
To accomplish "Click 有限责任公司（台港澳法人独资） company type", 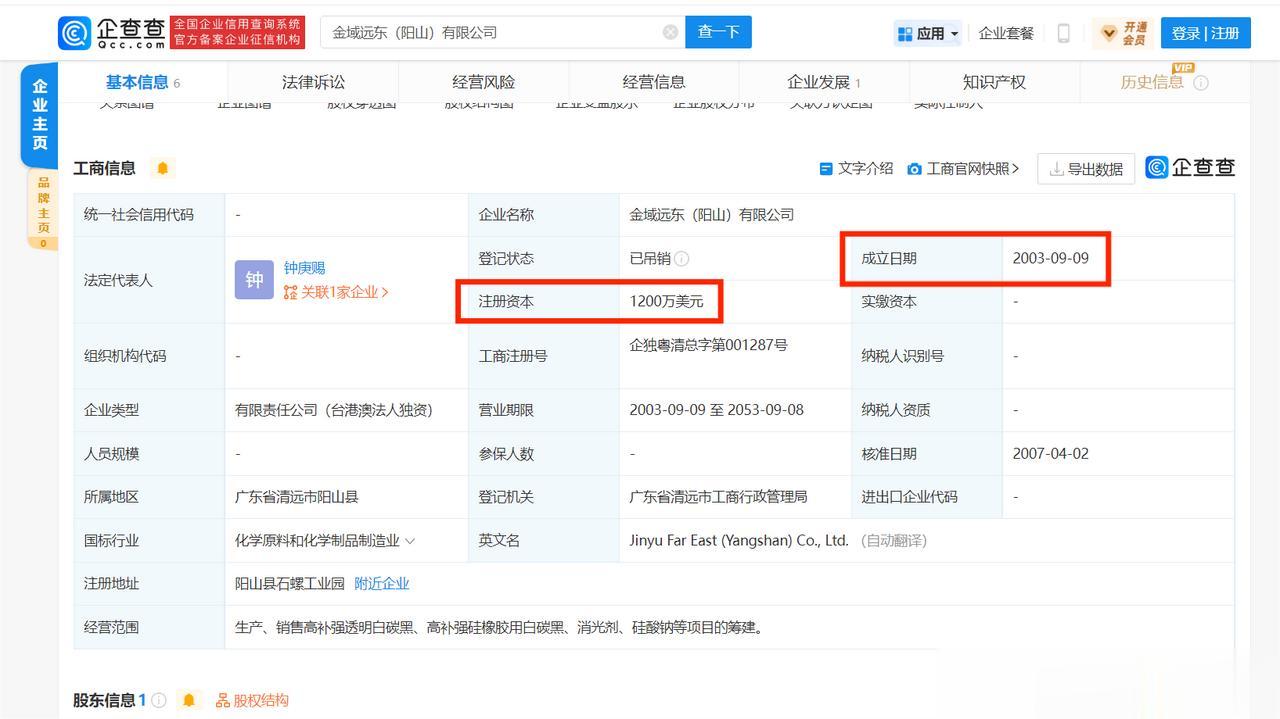I will click(334, 410).
